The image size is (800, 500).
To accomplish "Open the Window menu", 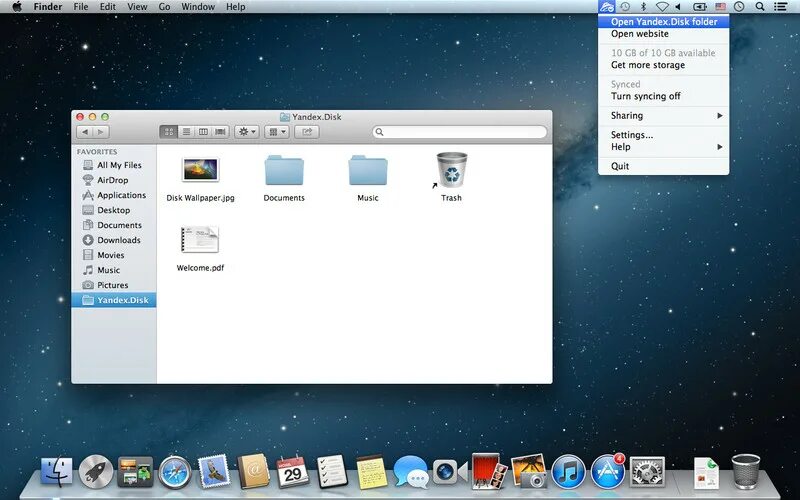I will tap(198, 7).
